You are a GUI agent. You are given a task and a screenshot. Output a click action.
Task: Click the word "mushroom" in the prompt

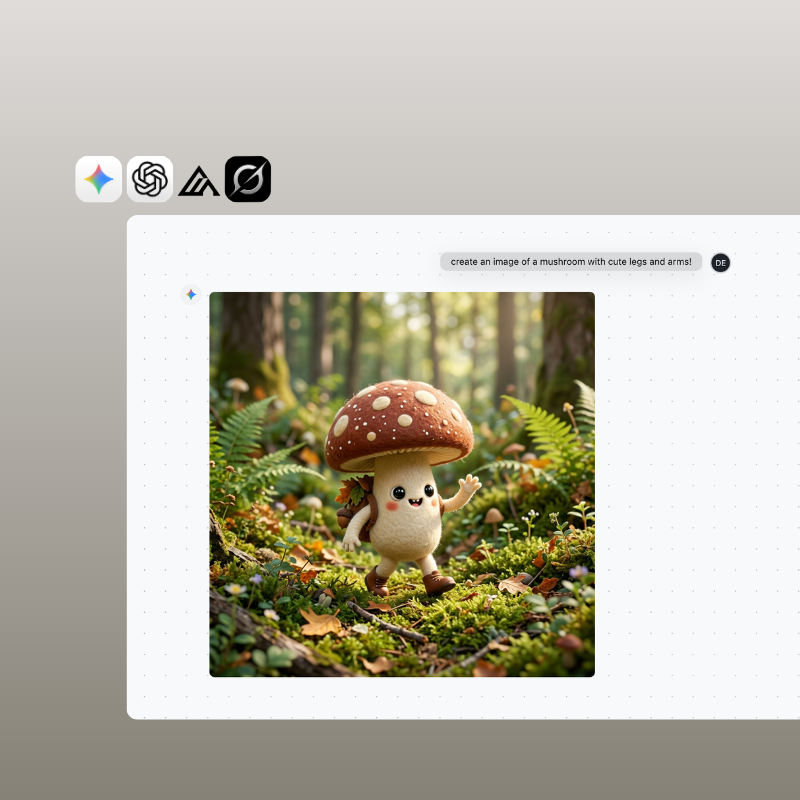pos(562,262)
